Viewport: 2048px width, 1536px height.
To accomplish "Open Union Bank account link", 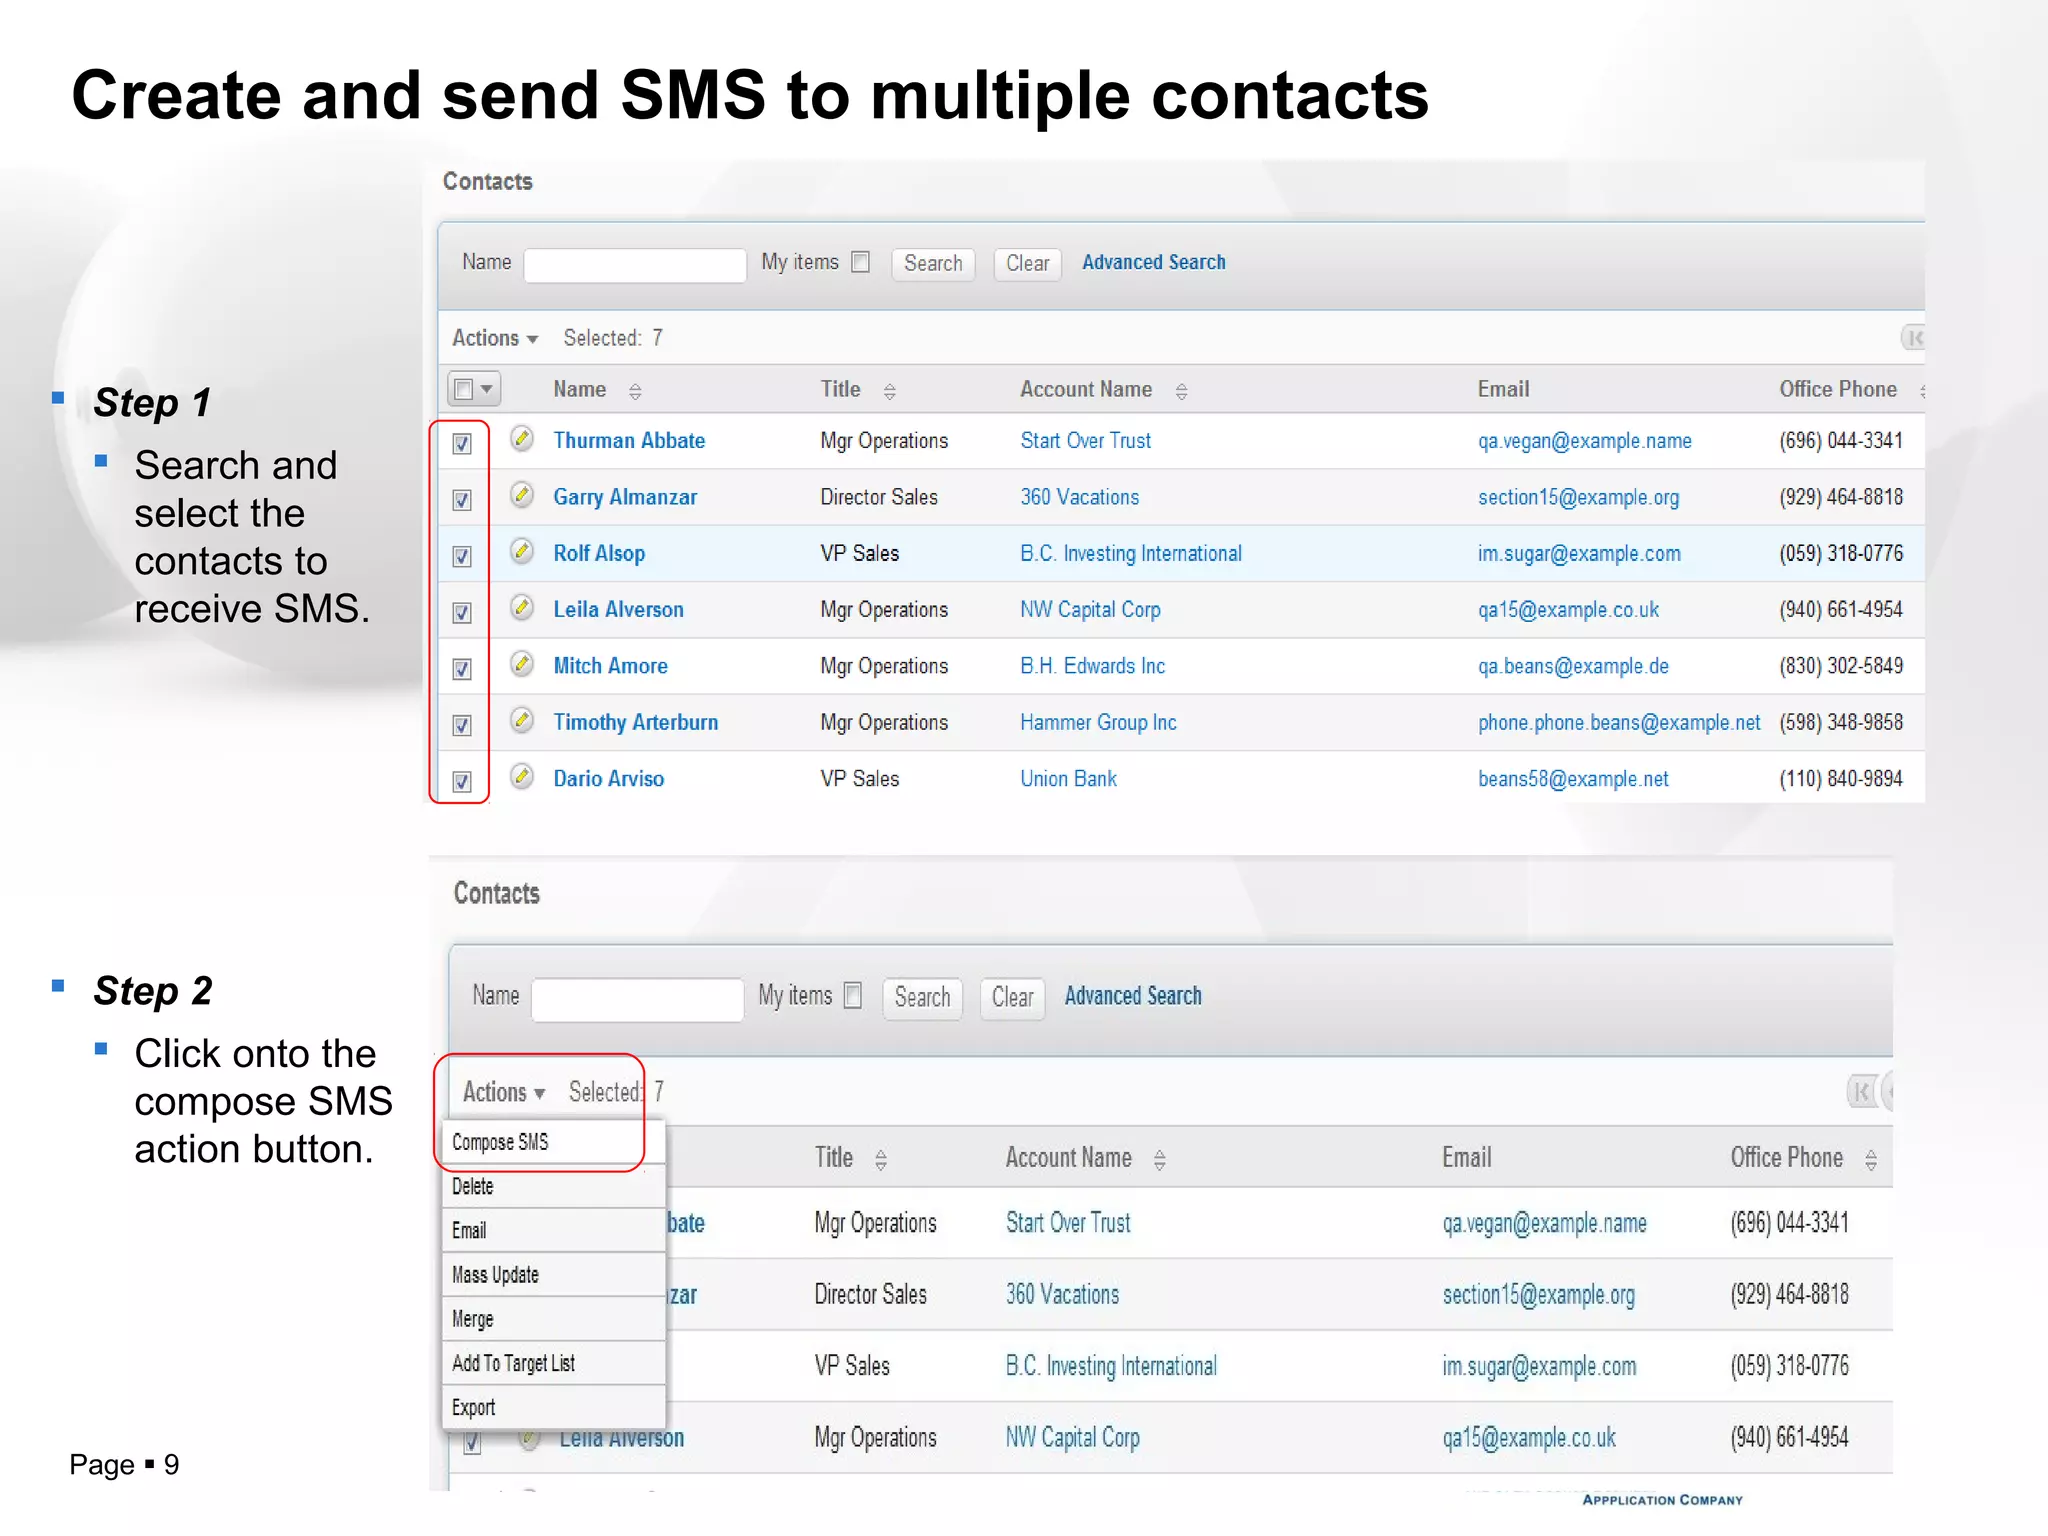I will pos(1068,778).
